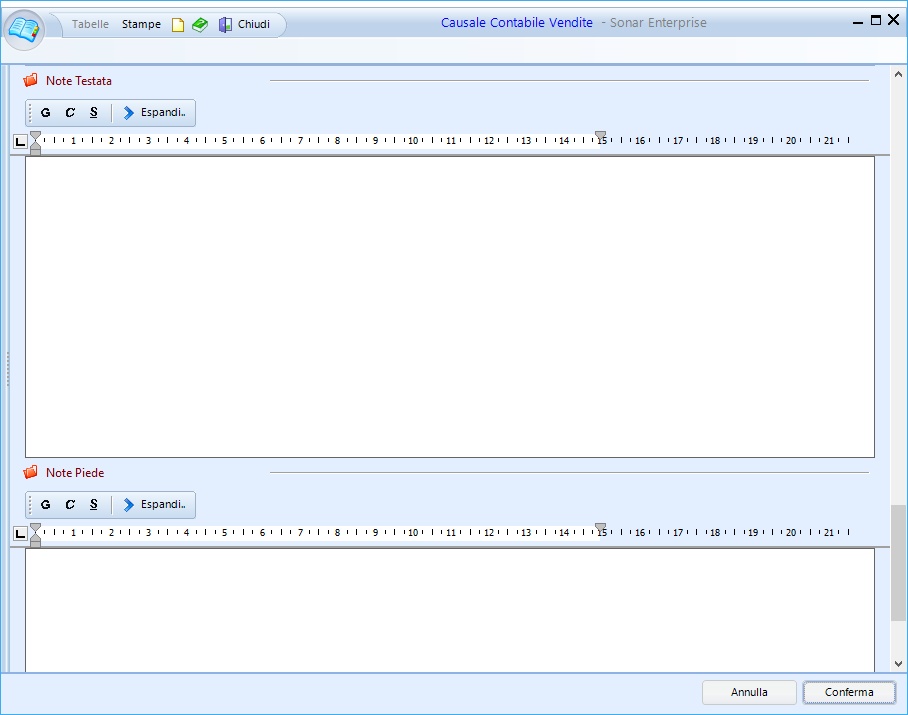
Task: Click the Chiudi door icon
Action: [225, 25]
